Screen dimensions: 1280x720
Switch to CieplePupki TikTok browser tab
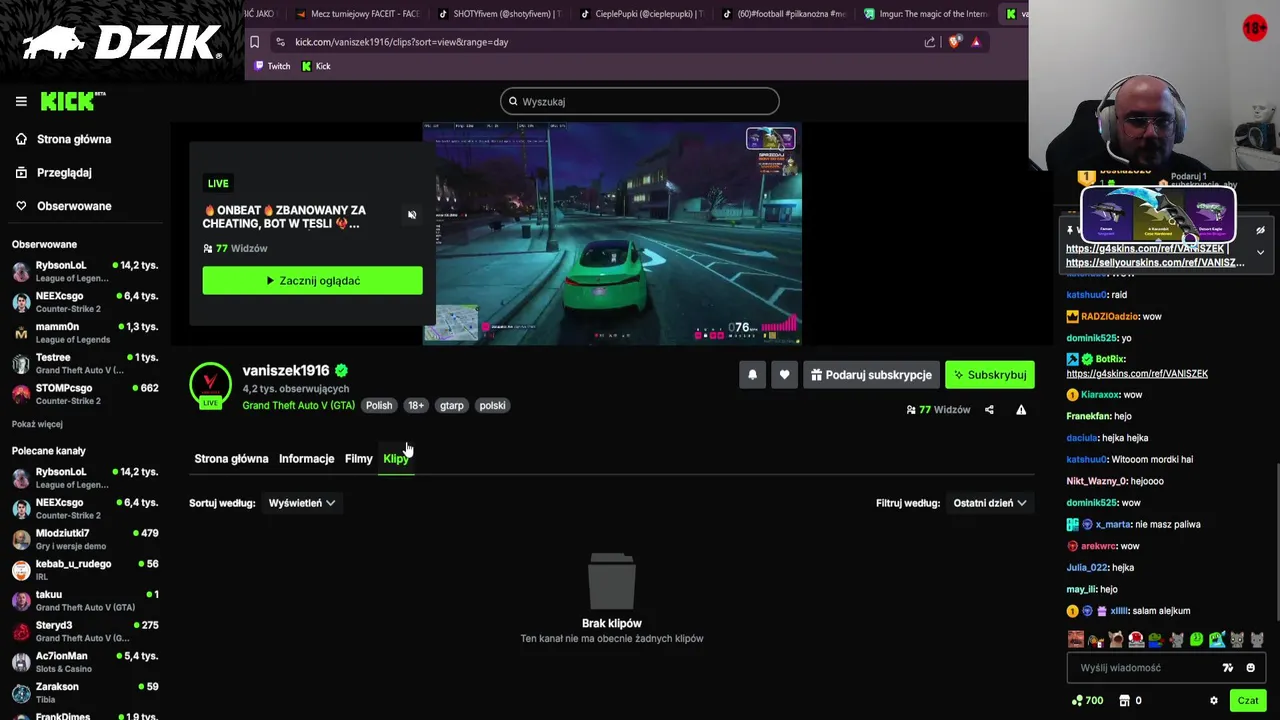pyautogui.click(x=643, y=14)
